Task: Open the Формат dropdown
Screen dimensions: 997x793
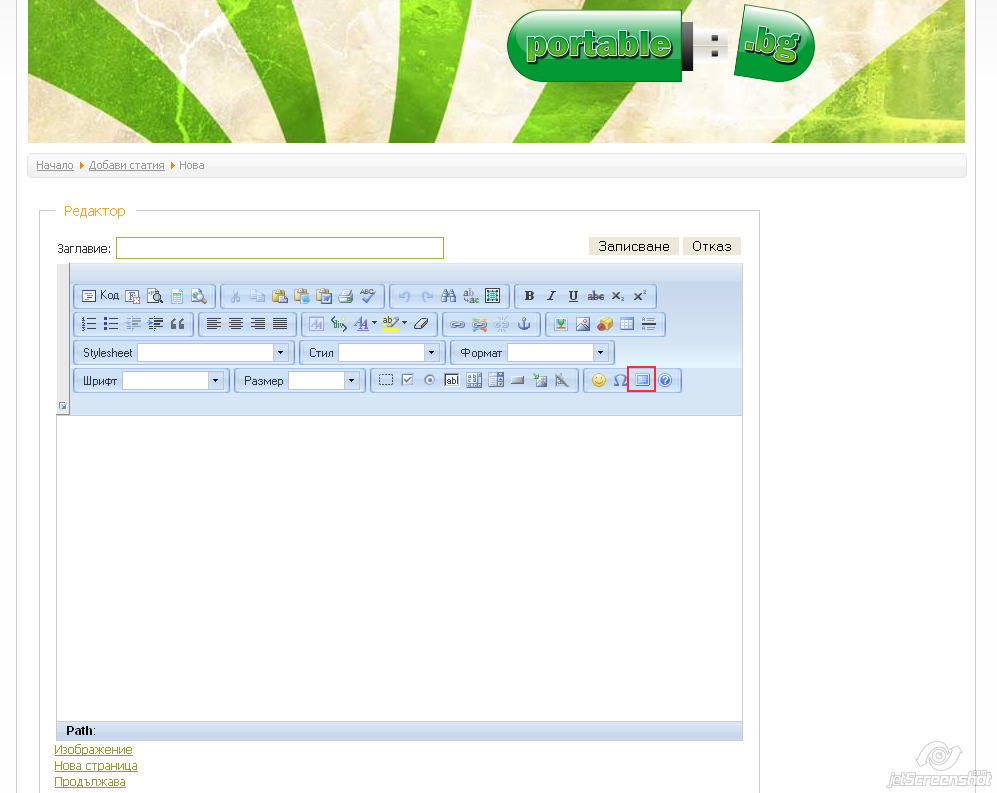Action: [x=600, y=352]
